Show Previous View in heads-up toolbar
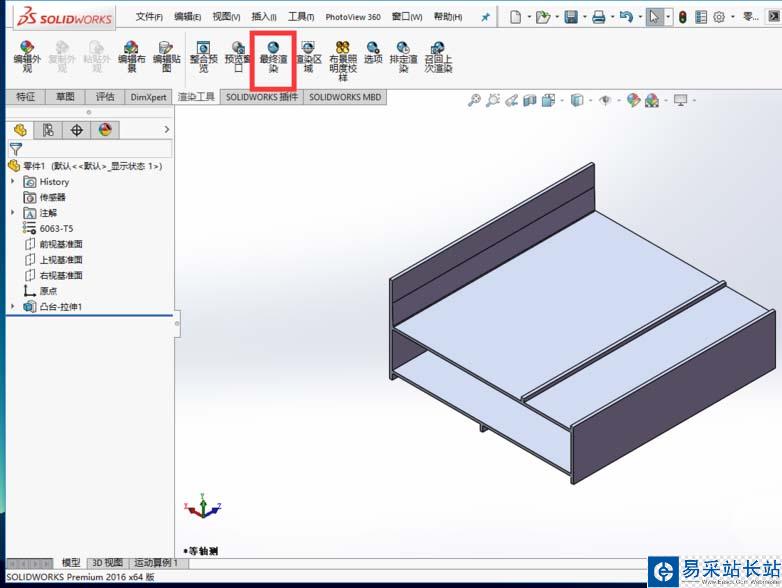782x588 pixels. pos(511,101)
